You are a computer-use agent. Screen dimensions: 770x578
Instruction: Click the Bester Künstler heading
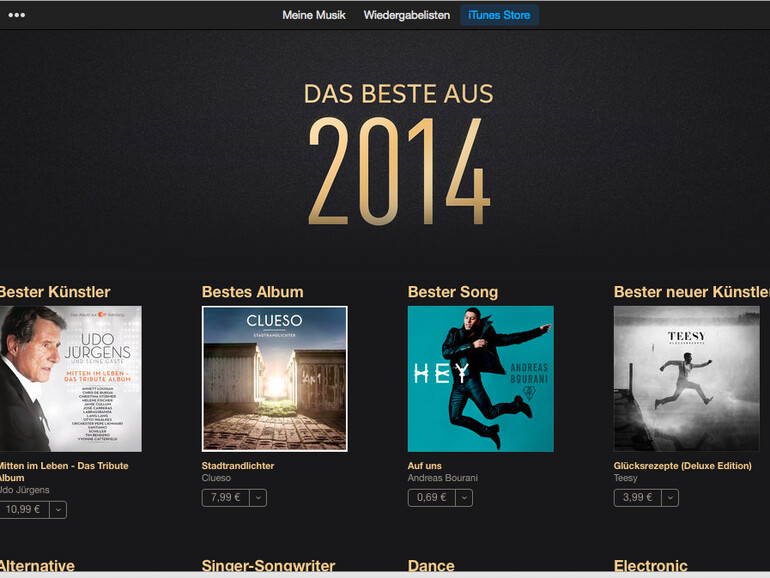click(x=55, y=292)
